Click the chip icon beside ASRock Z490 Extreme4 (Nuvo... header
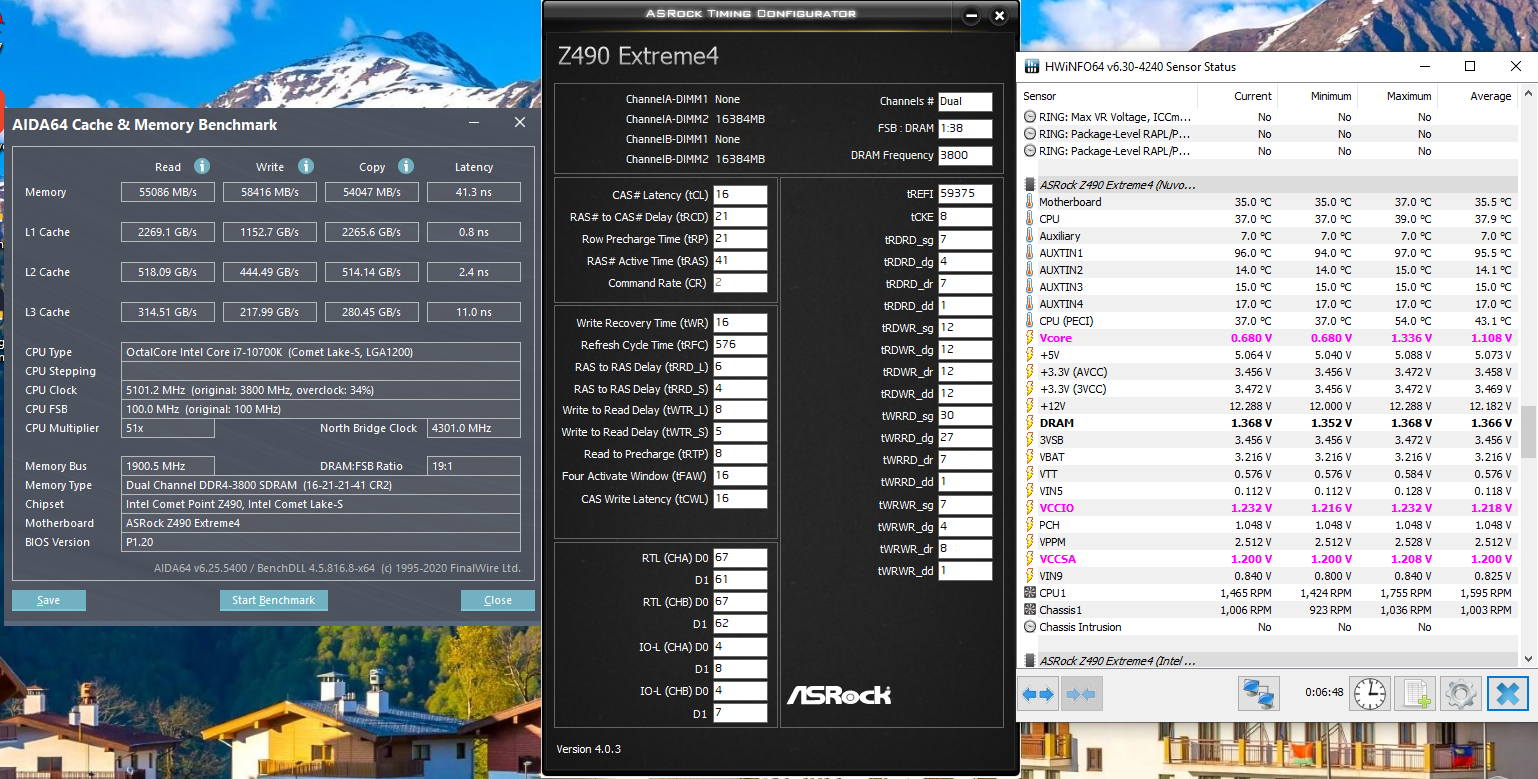The height and width of the screenshot is (779, 1538). pos(1030,185)
